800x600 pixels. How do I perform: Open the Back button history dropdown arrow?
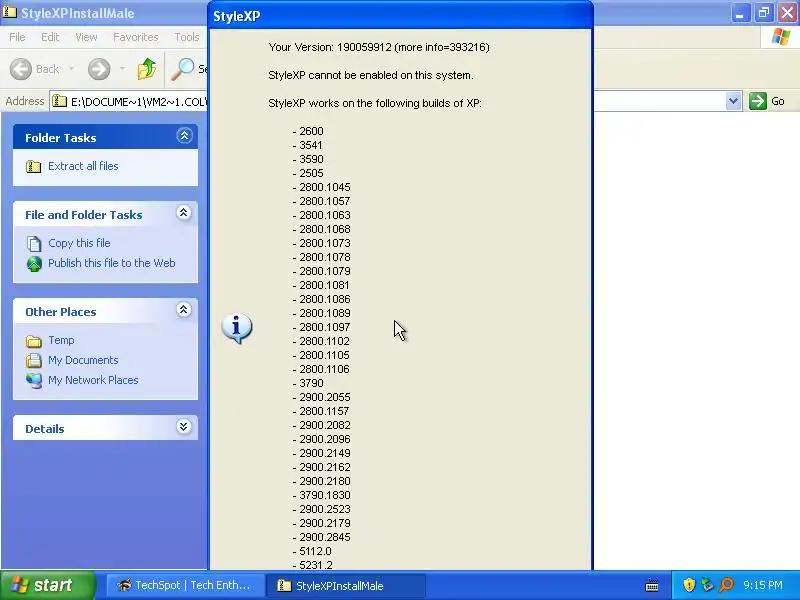[71, 69]
